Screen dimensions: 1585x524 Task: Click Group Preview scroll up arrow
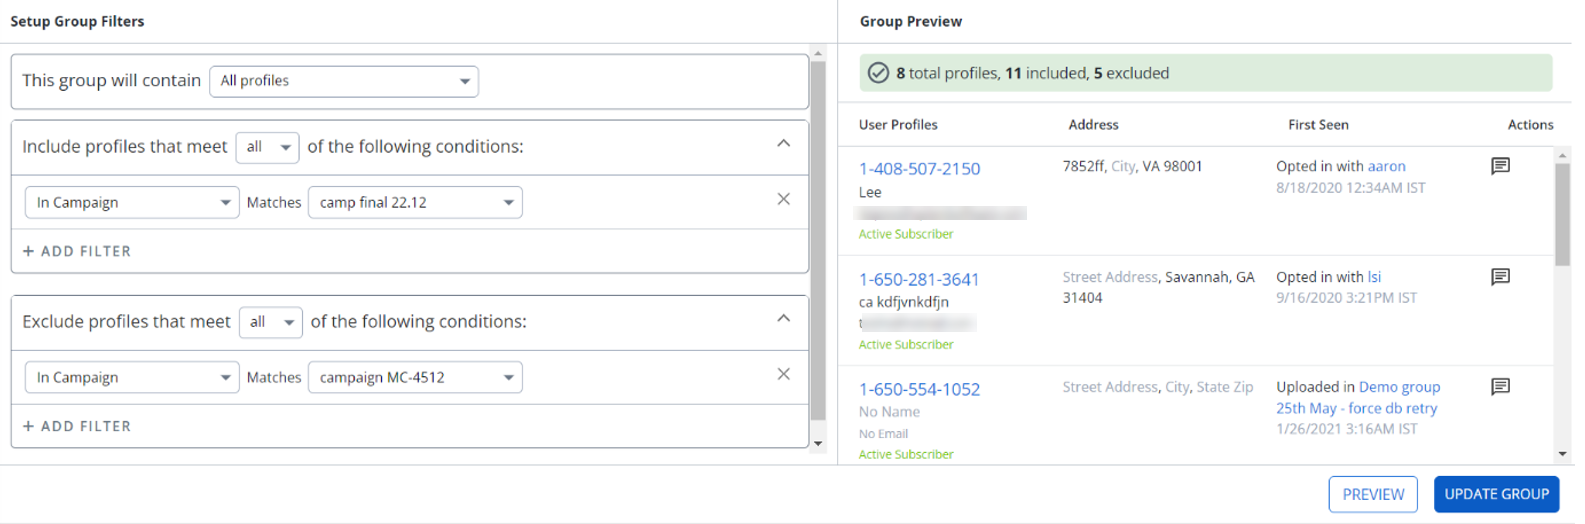[x=1563, y=156]
